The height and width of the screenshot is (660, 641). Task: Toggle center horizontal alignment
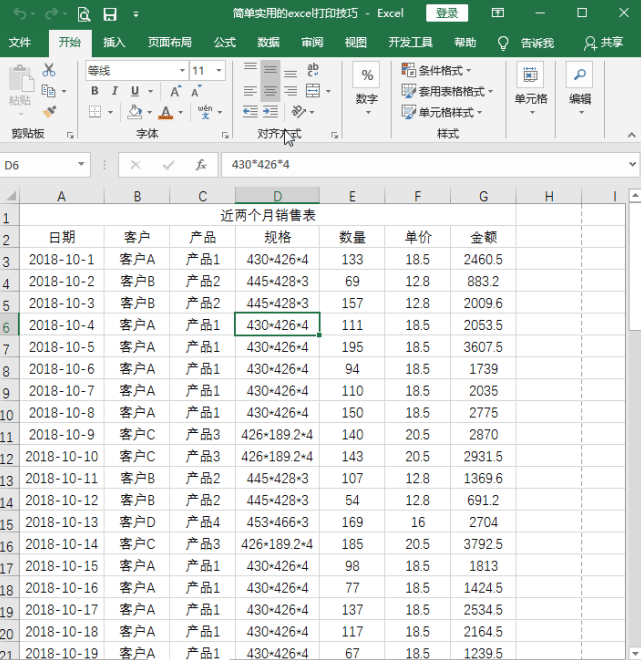(270, 91)
